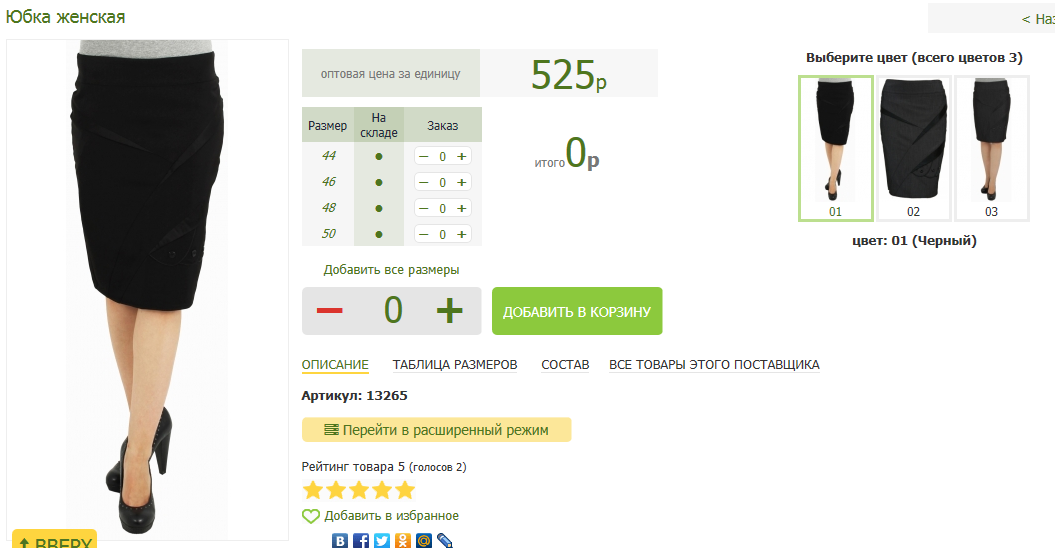Click the green heart favorites icon
Viewport: 1055px width, 548px height.
[x=311, y=516]
